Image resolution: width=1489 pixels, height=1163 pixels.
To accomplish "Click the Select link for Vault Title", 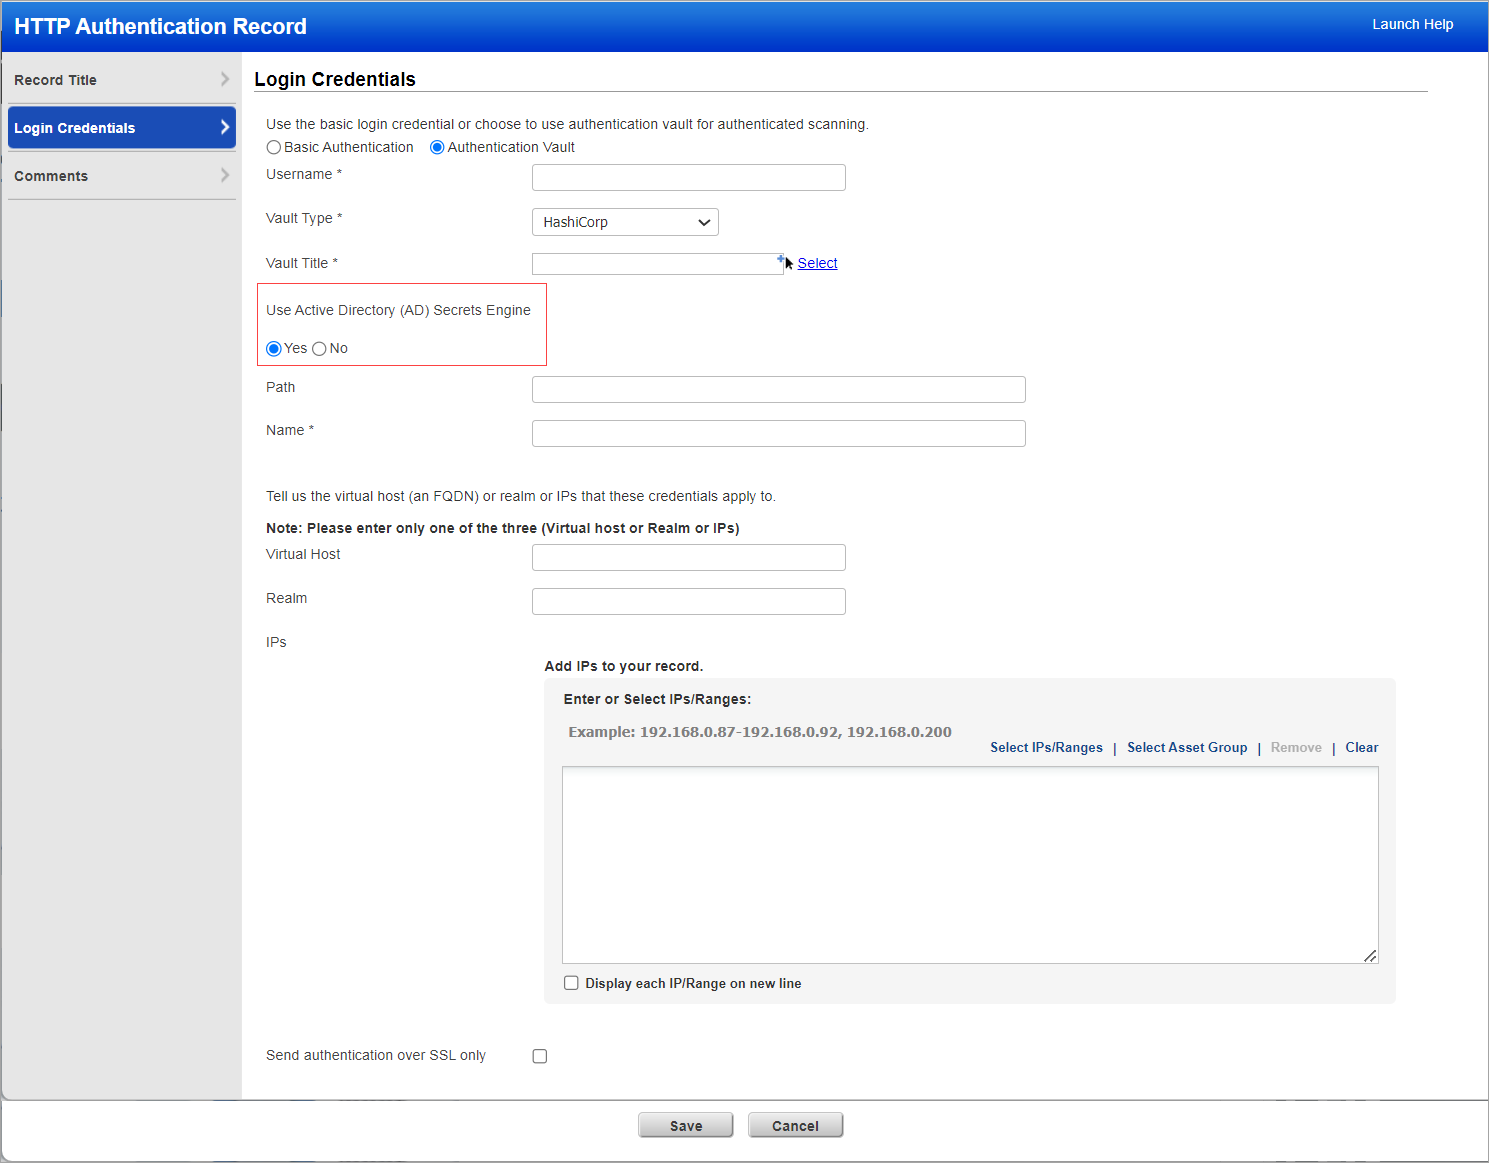I will [x=817, y=263].
